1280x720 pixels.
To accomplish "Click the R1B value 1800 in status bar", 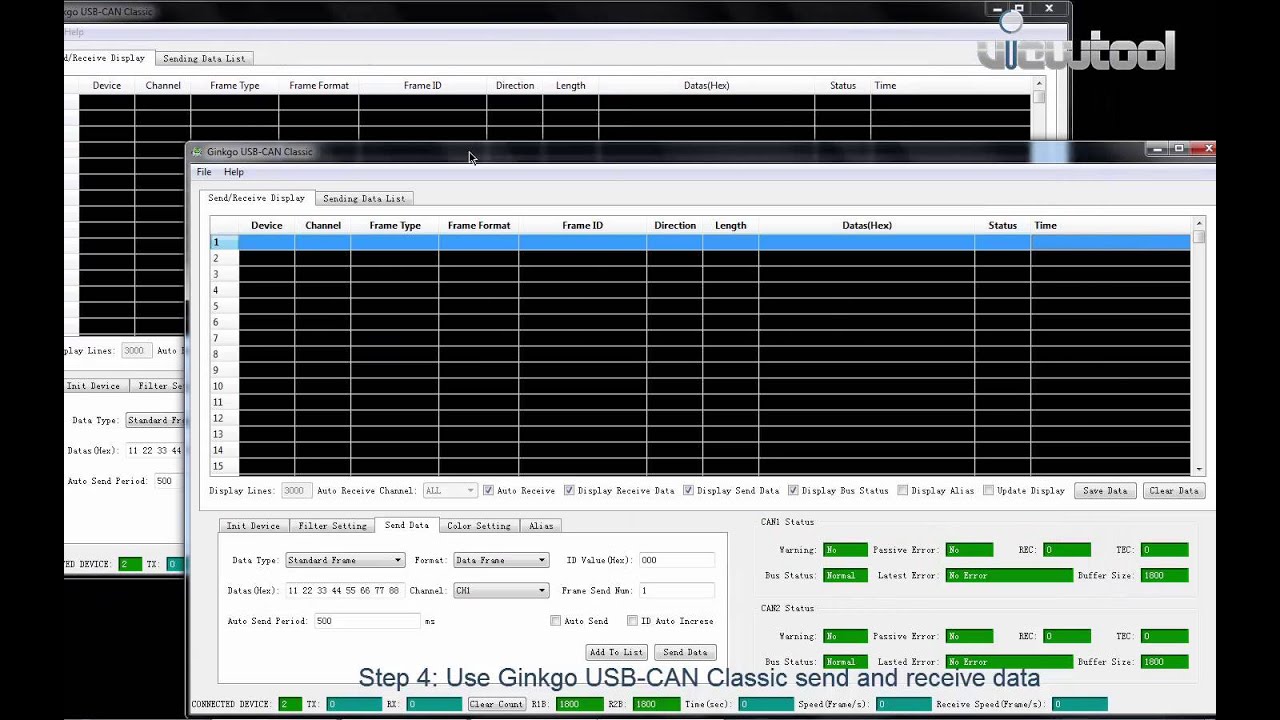I will [x=577, y=704].
